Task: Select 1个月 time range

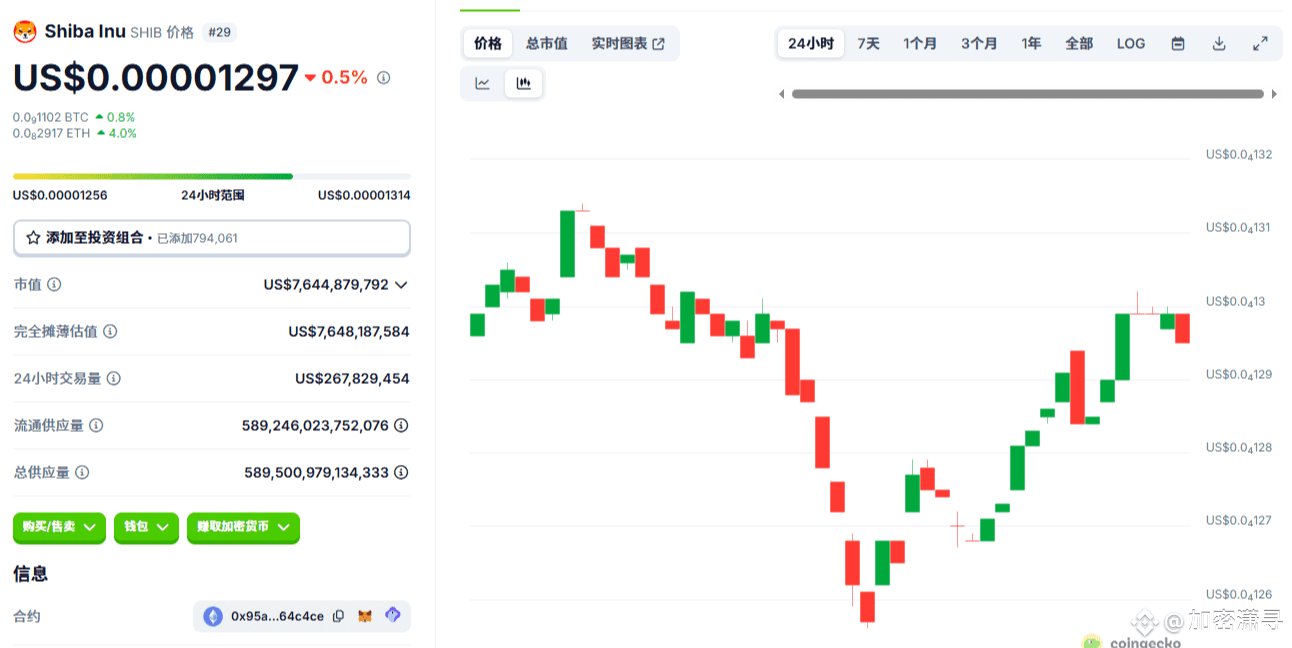Action: point(920,43)
